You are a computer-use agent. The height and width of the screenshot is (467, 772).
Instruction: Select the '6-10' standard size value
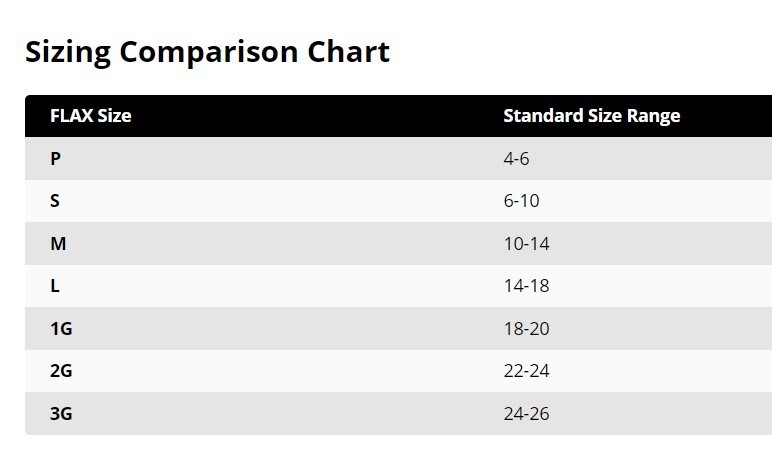point(521,201)
